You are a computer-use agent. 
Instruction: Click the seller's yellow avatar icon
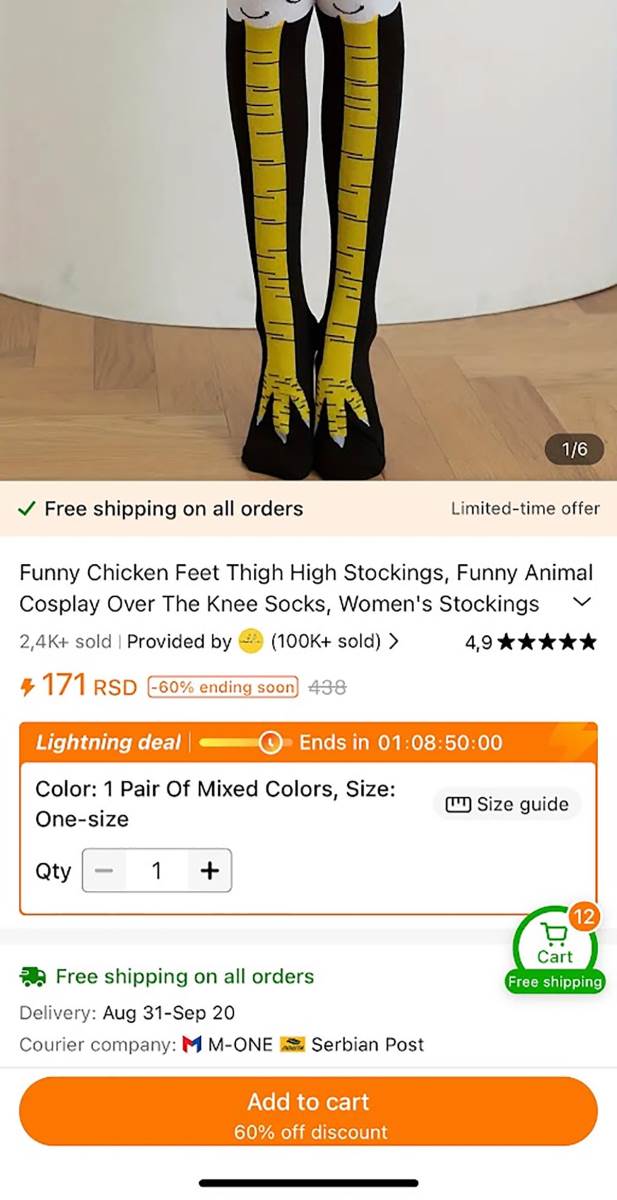251,642
